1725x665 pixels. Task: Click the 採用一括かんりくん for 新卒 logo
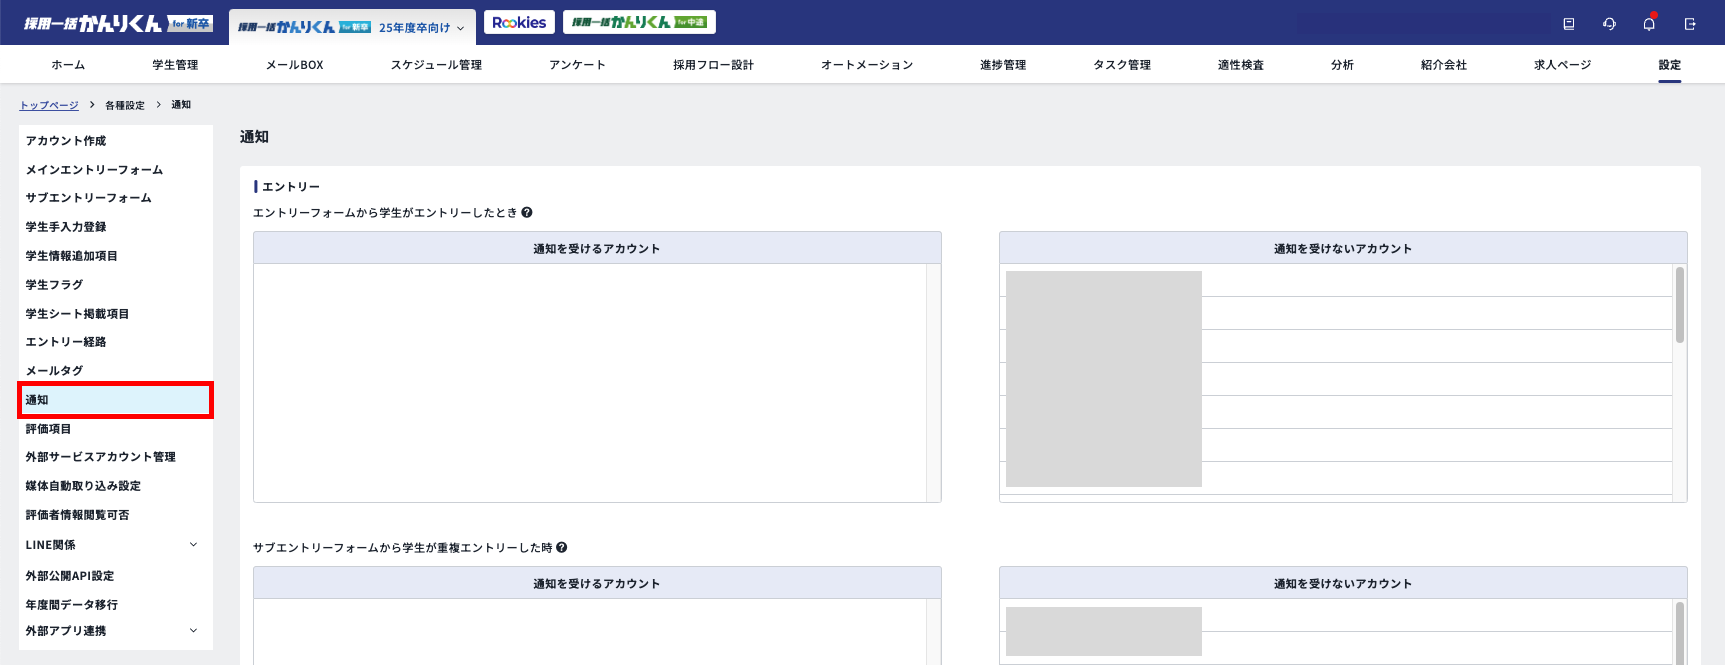118,23
